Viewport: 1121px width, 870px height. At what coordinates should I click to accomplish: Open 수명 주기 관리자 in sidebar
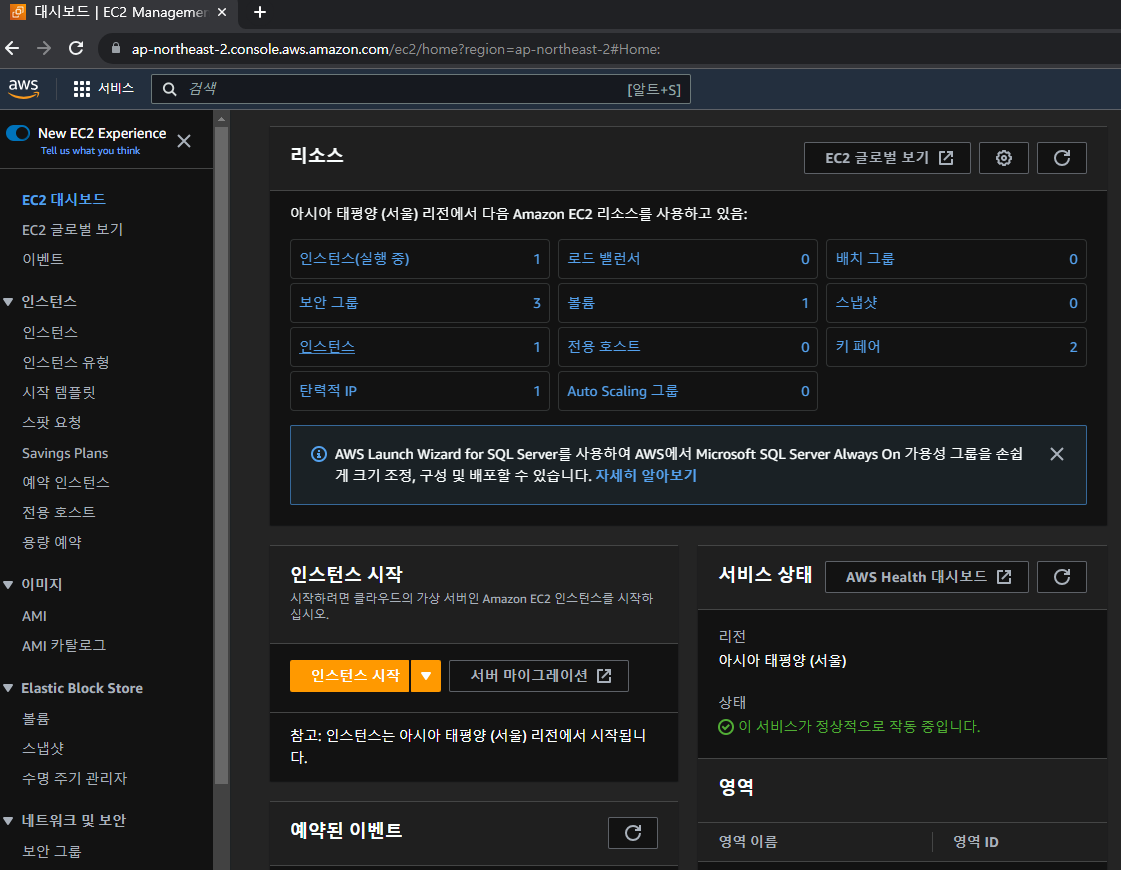[x=74, y=778]
